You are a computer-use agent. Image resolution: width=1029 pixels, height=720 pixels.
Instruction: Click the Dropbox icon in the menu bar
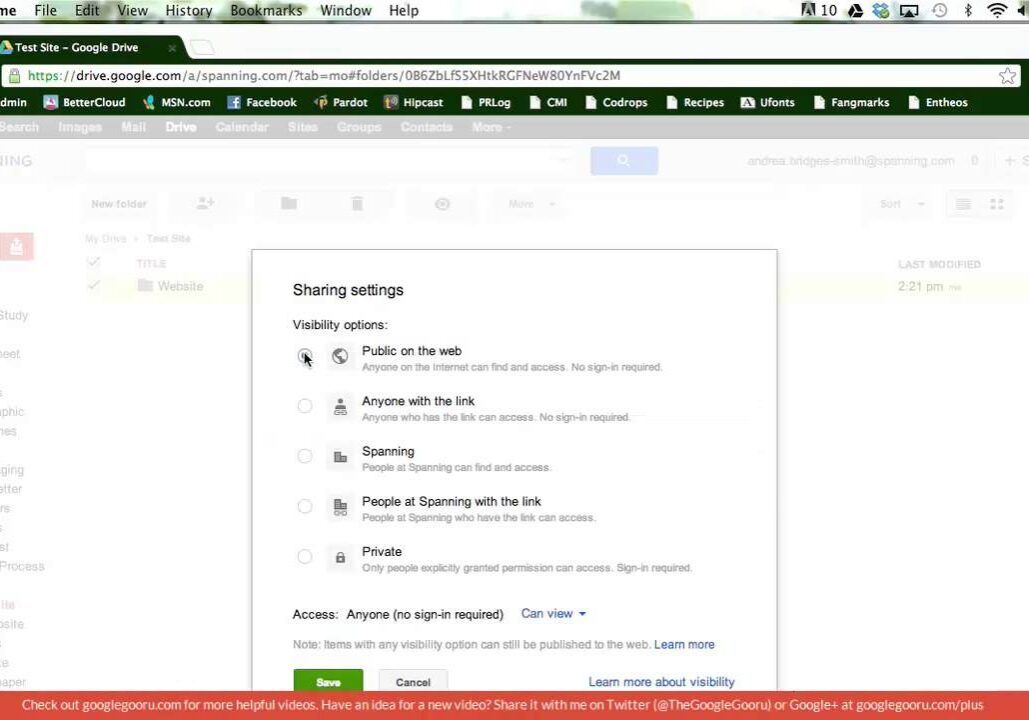click(881, 11)
